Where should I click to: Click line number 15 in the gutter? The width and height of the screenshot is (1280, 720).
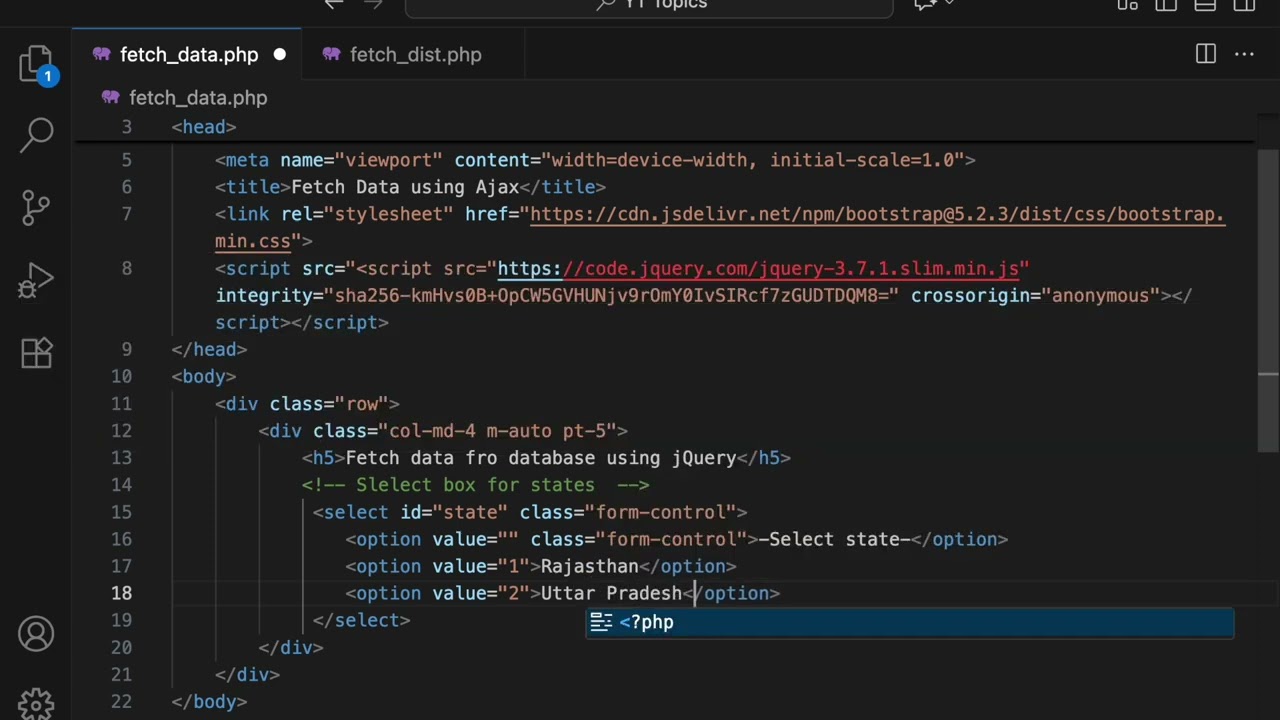(121, 512)
